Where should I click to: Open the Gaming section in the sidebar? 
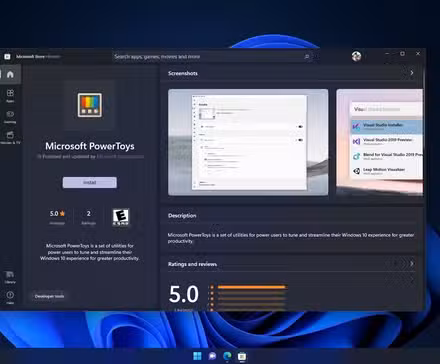[10, 117]
